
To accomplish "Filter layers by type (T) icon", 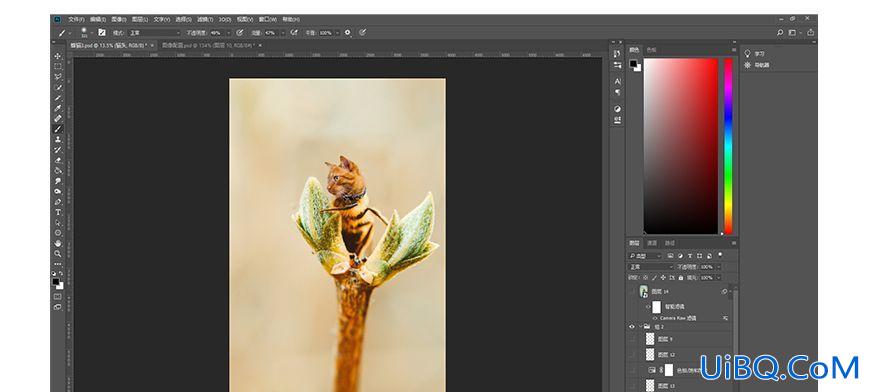I will (x=690, y=256).
